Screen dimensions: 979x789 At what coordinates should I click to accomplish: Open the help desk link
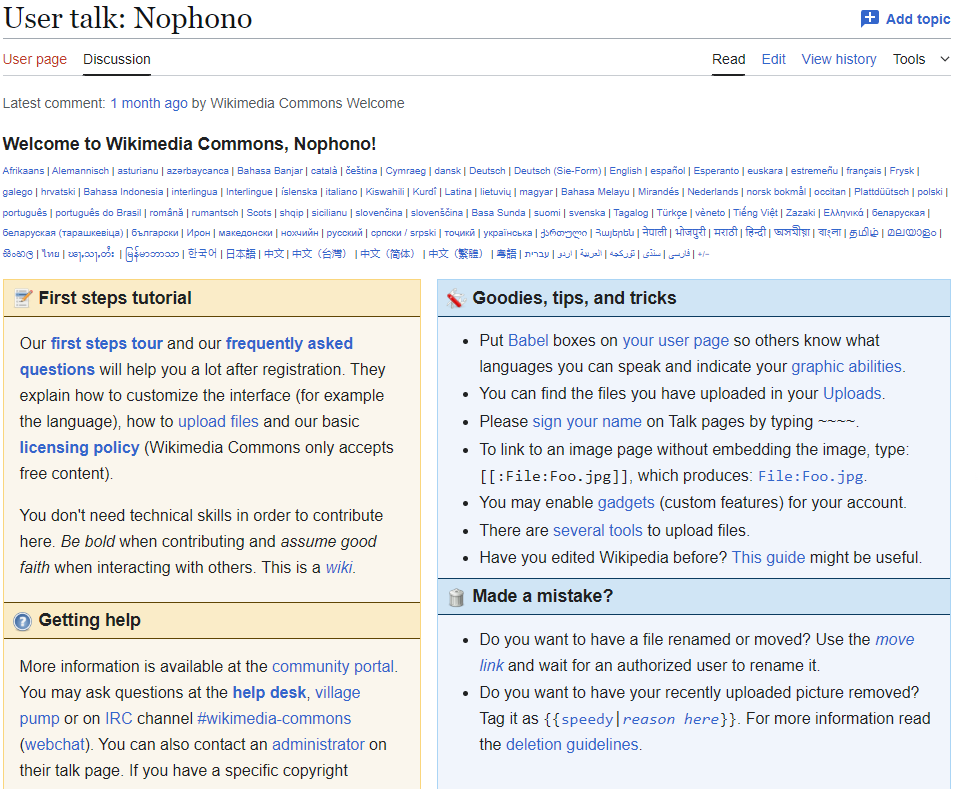click(x=271, y=692)
